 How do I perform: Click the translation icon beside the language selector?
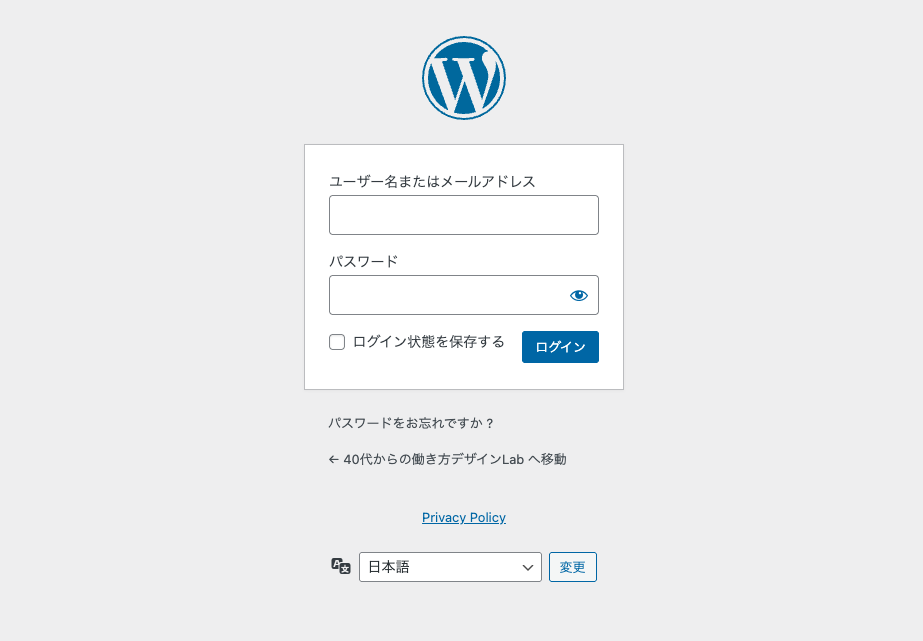[339, 566]
